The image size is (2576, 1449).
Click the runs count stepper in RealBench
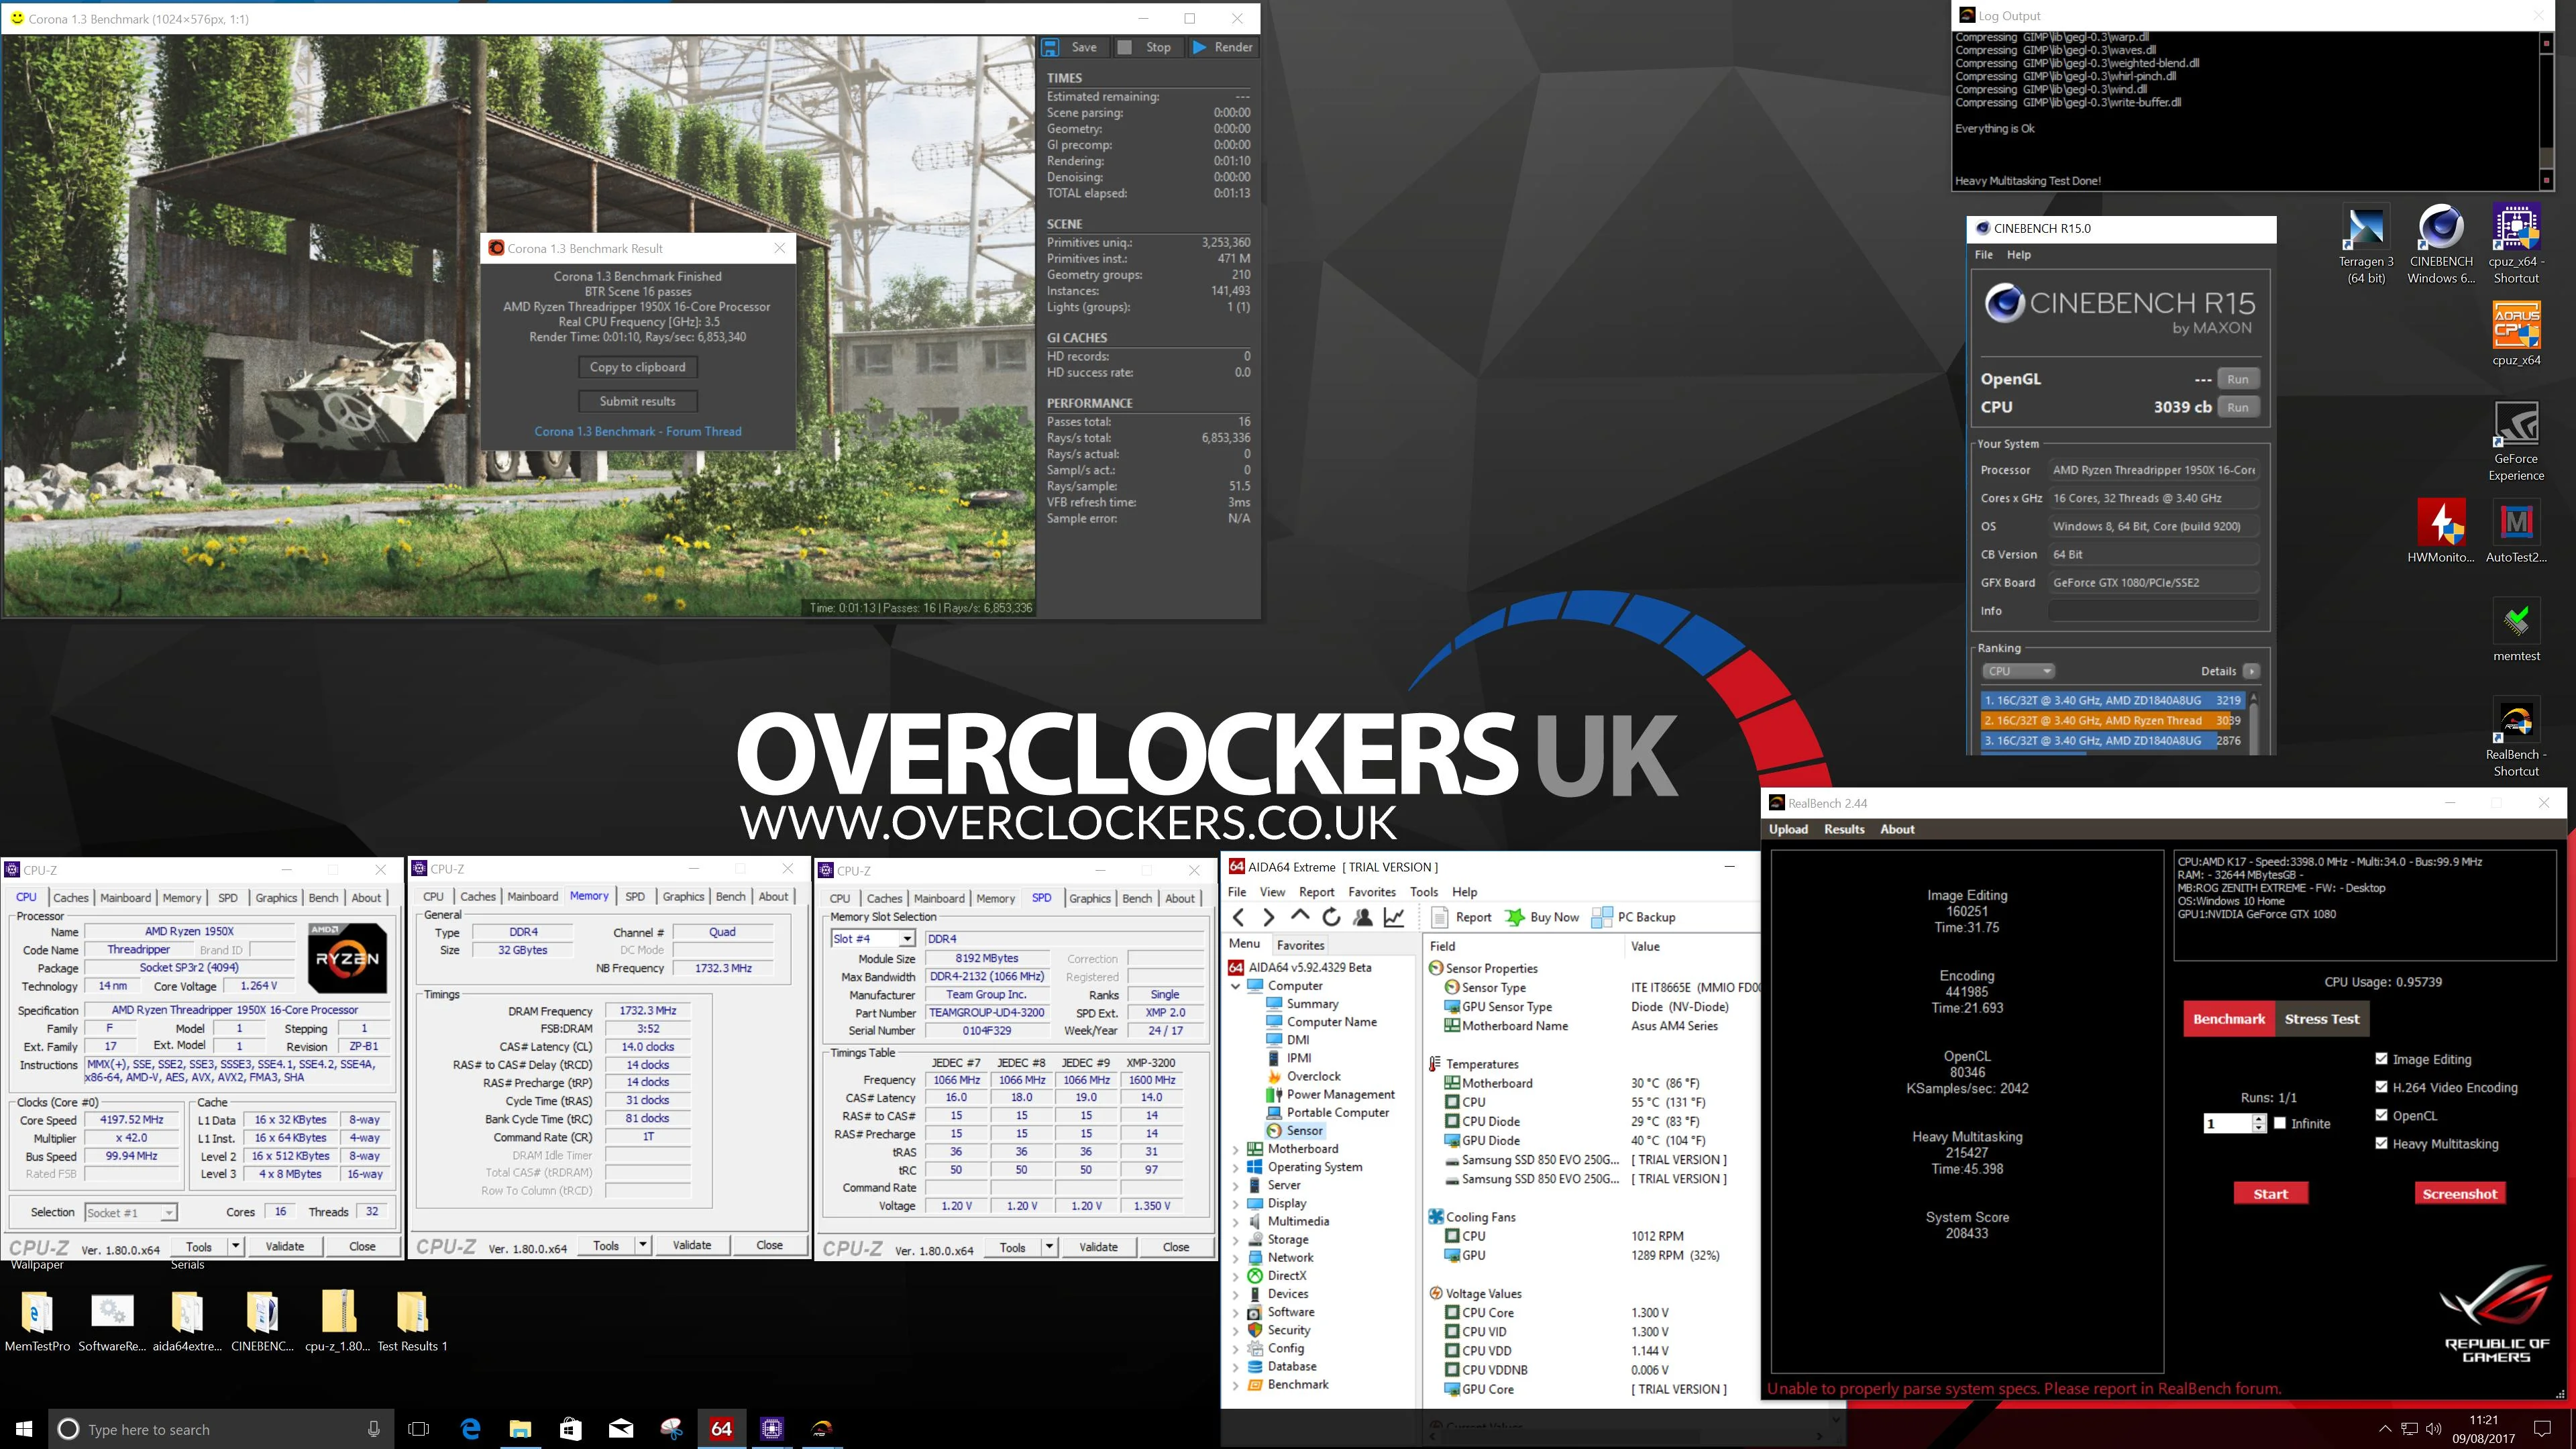(x=2259, y=1124)
